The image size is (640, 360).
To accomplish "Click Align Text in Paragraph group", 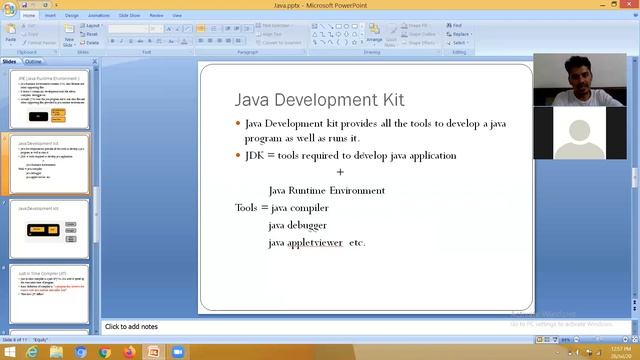I will point(270,34).
